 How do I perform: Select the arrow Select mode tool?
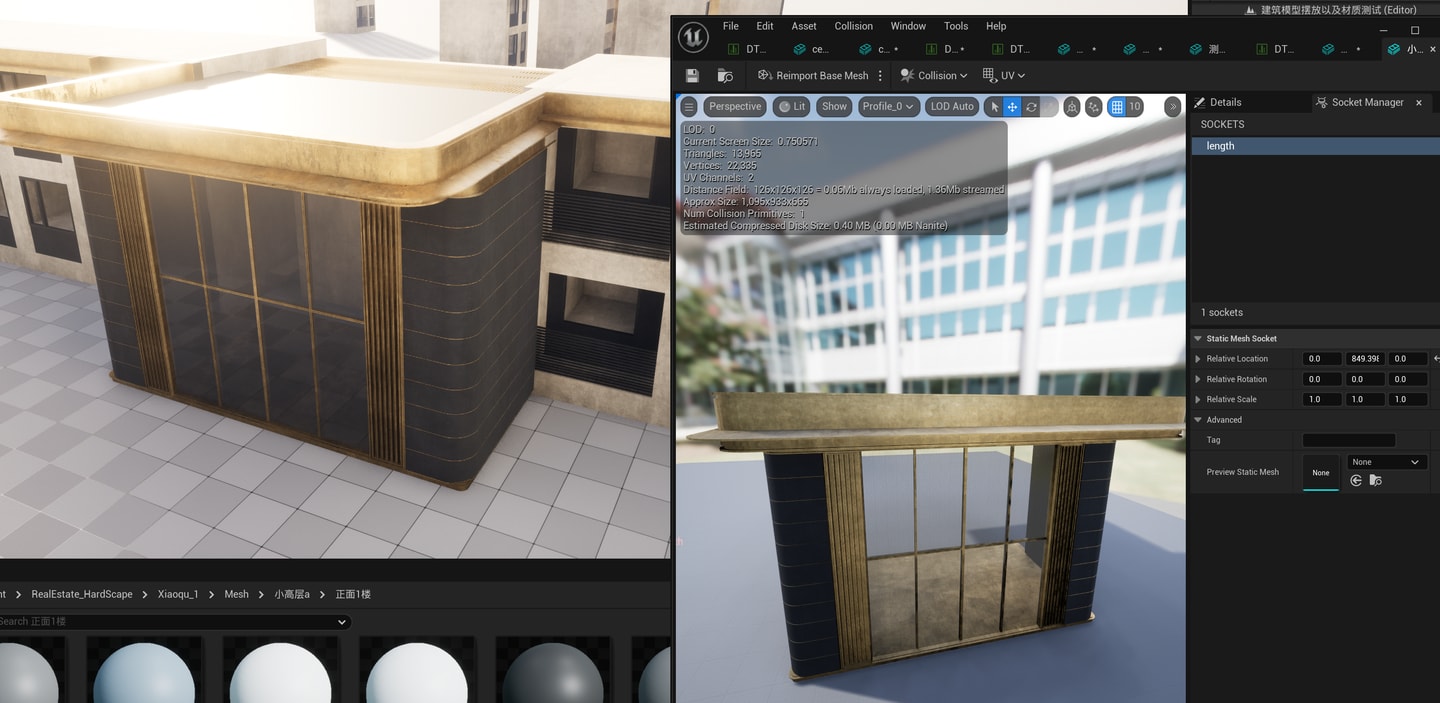tap(994, 106)
